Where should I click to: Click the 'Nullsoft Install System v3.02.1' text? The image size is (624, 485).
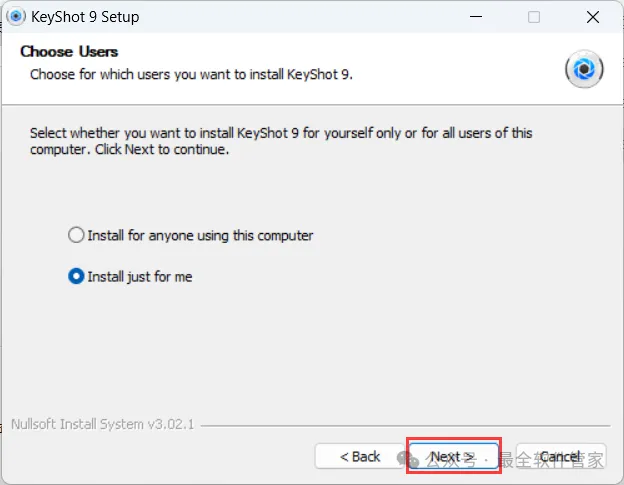tap(103, 425)
